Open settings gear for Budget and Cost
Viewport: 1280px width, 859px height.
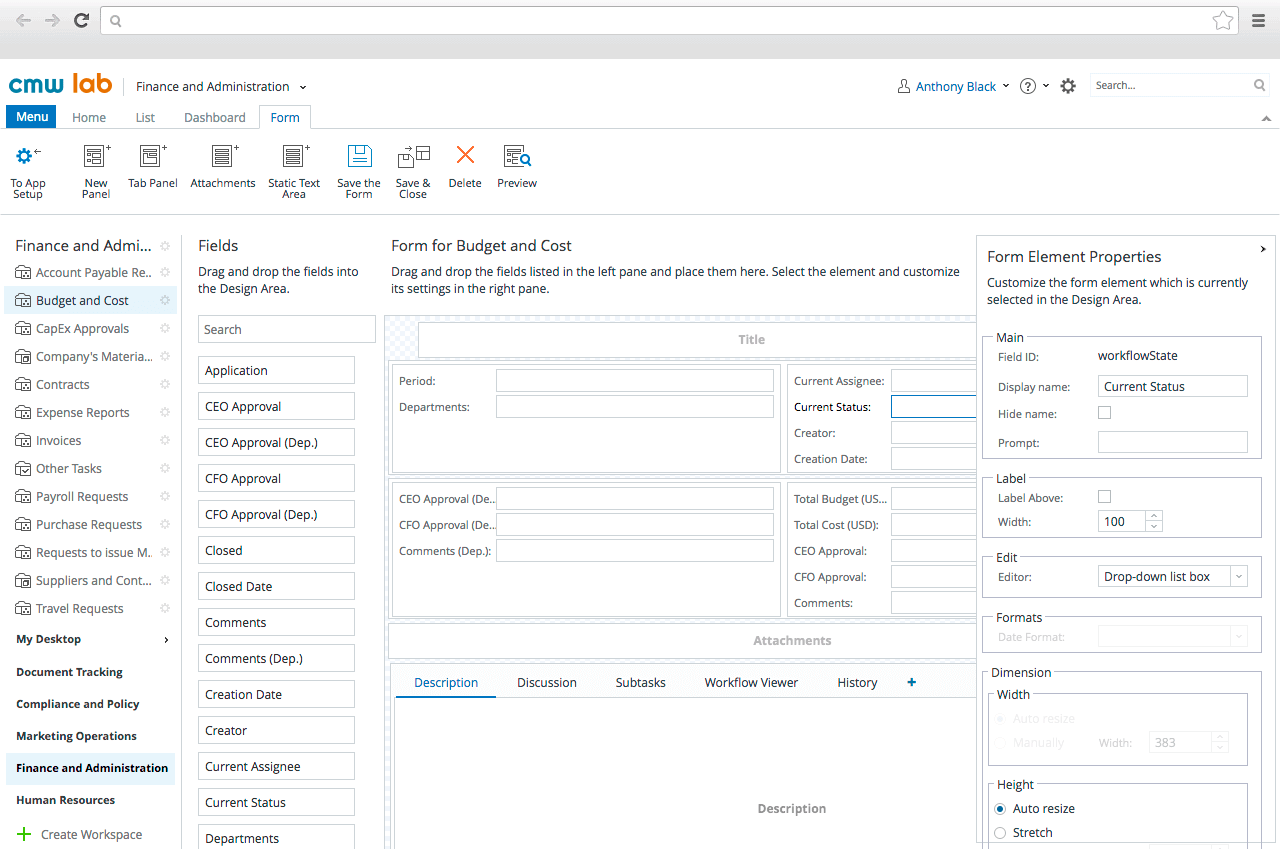(x=165, y=301)
